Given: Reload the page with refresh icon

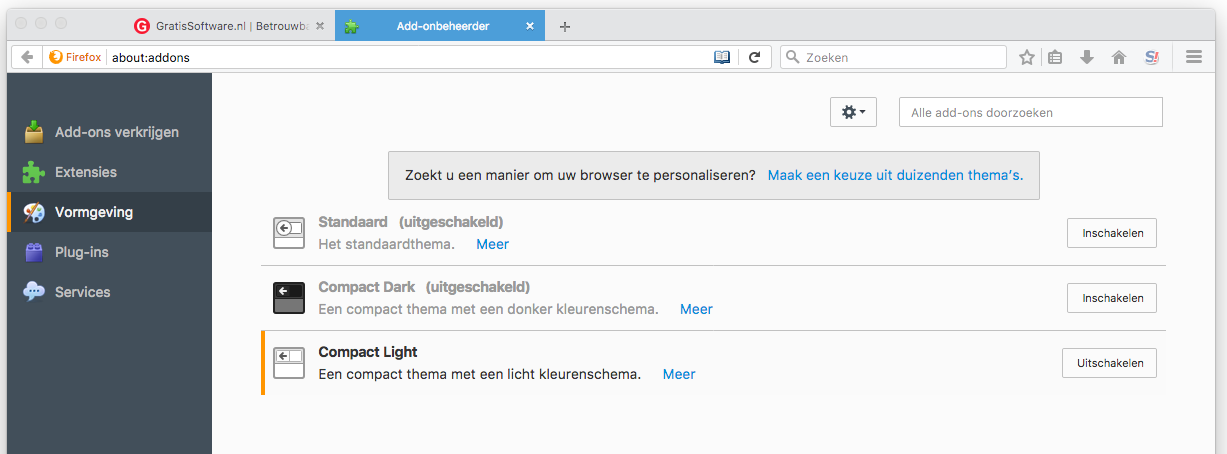Looking at the screenshot, I should pyautogui.click(x=755, y=57).
